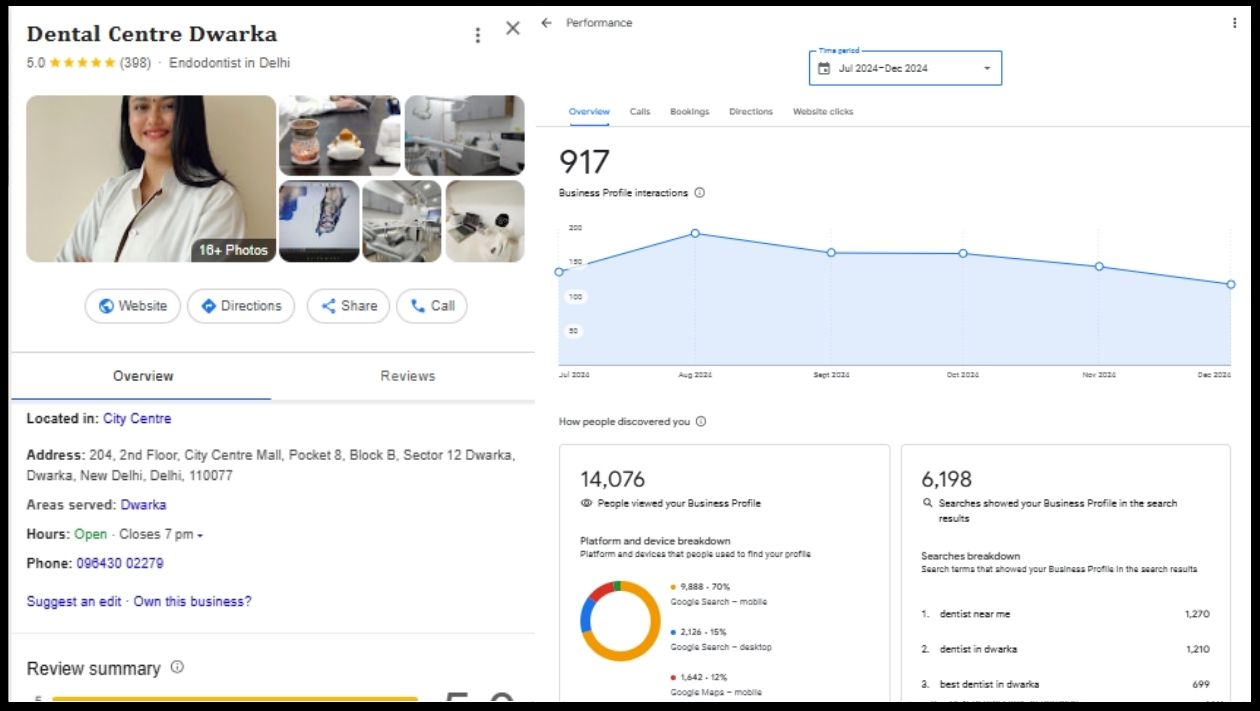The width and height of the screenshot is (1260, 711).
Task: Open the Website clicks tab
Action: pos(823,112)
